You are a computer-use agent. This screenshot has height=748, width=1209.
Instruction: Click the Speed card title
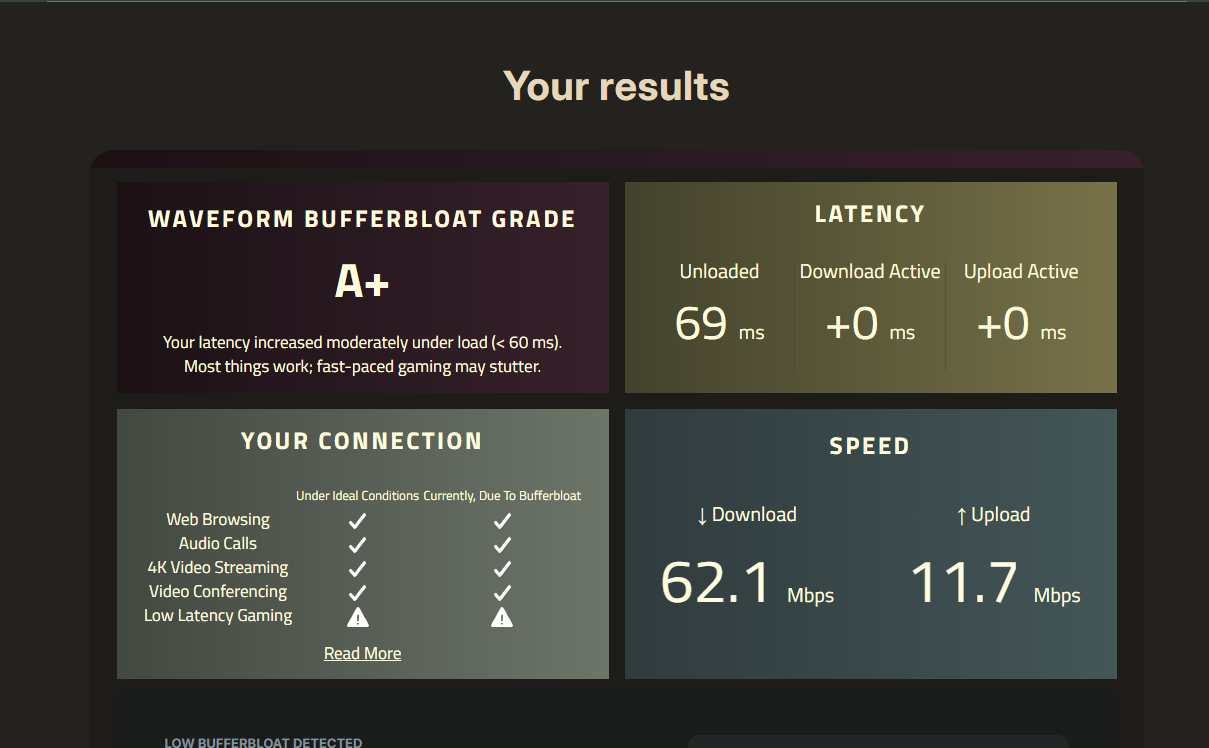coord(870,446)
